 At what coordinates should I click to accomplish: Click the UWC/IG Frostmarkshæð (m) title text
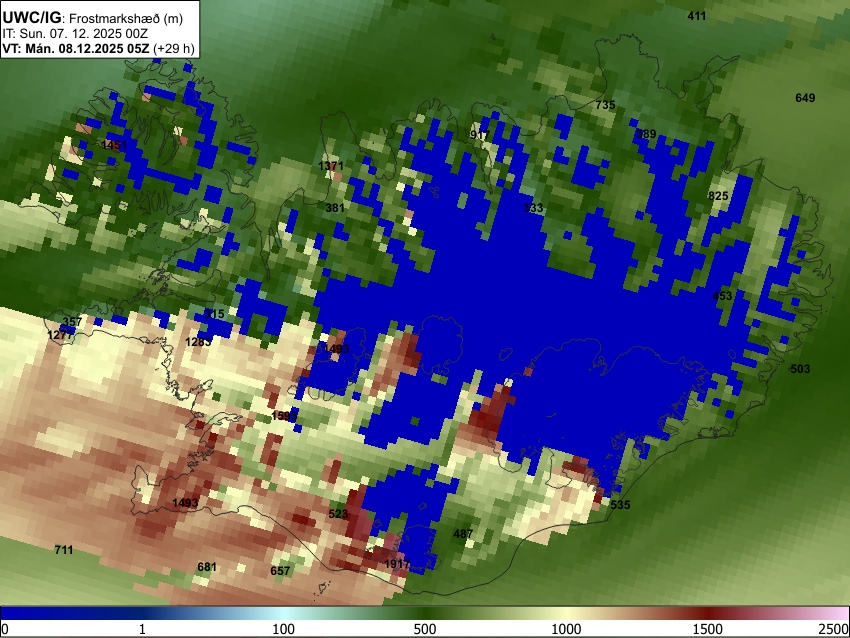93,18
